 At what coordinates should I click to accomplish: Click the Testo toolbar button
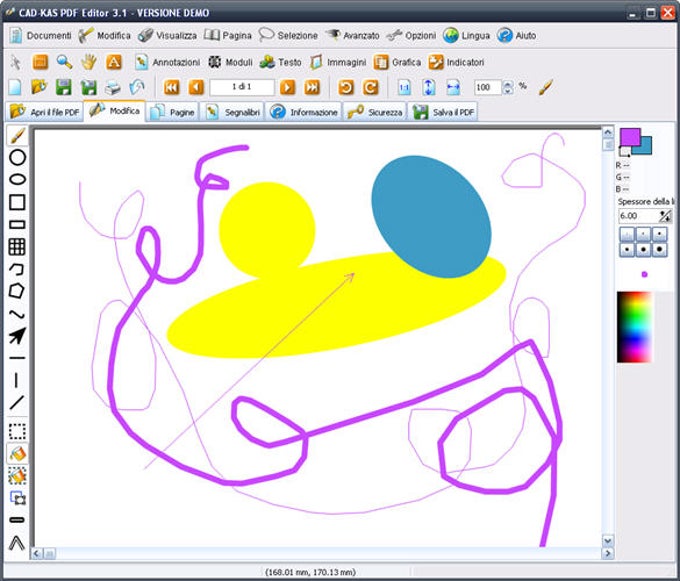[x=280, y=62]
